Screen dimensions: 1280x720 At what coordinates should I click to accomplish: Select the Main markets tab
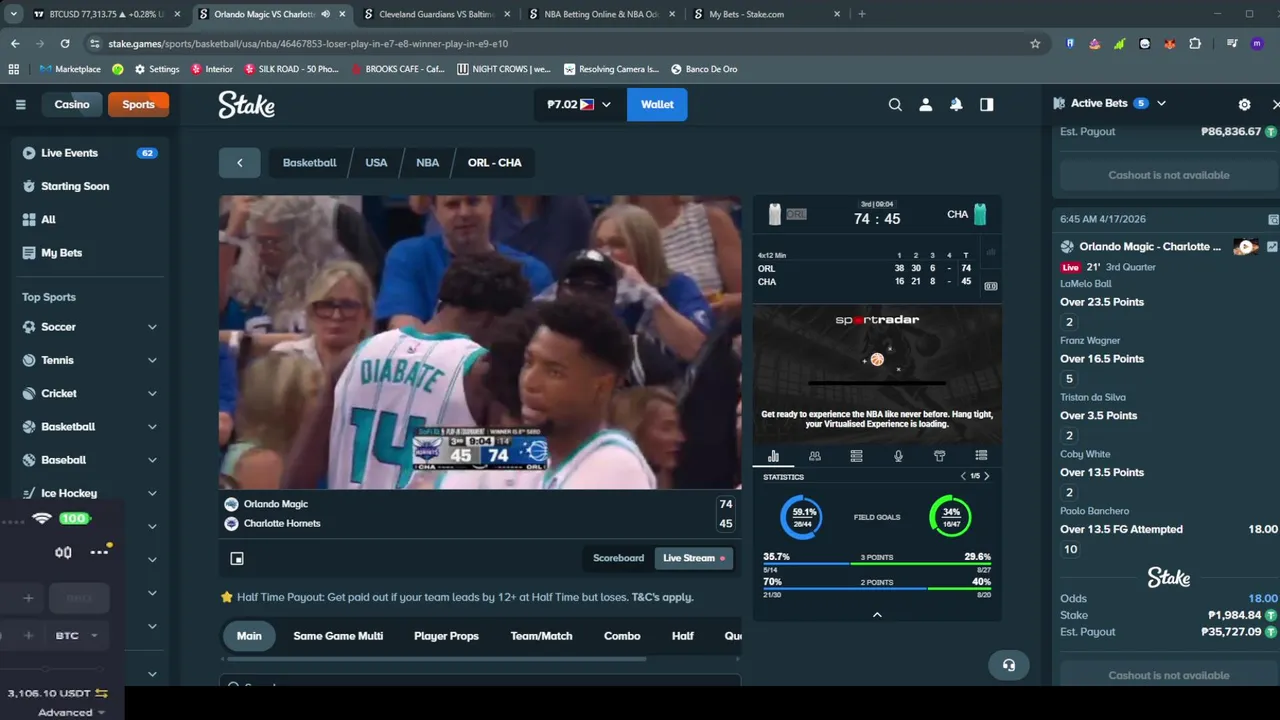(x=249, y=636)
